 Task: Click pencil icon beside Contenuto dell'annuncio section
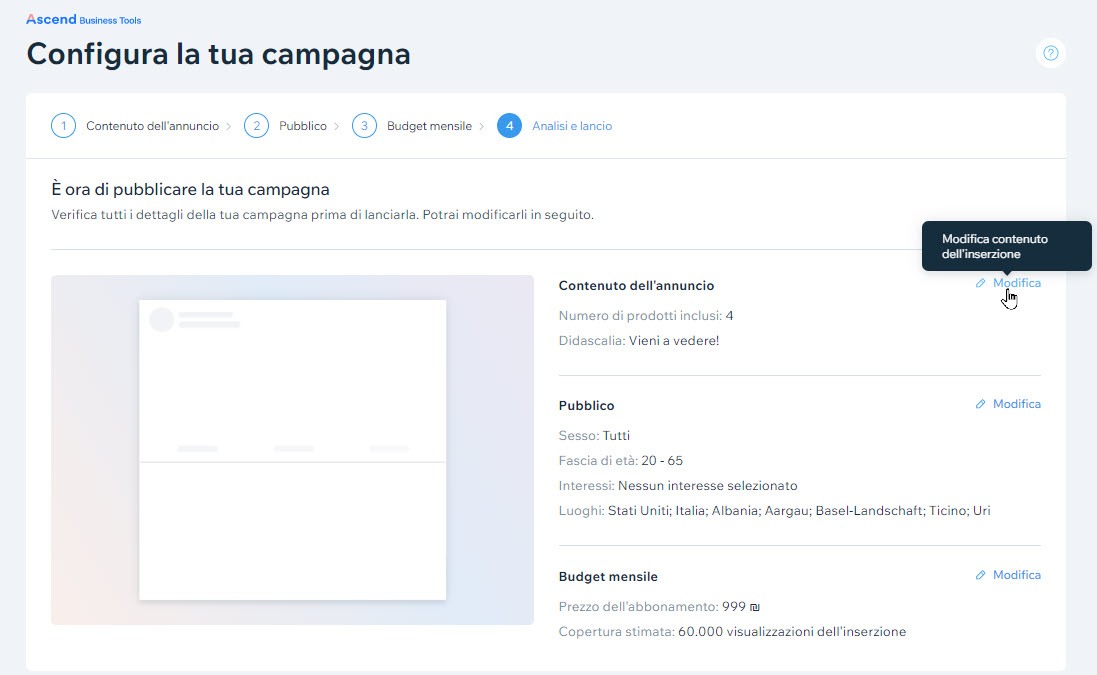click(x=980, y=283)
